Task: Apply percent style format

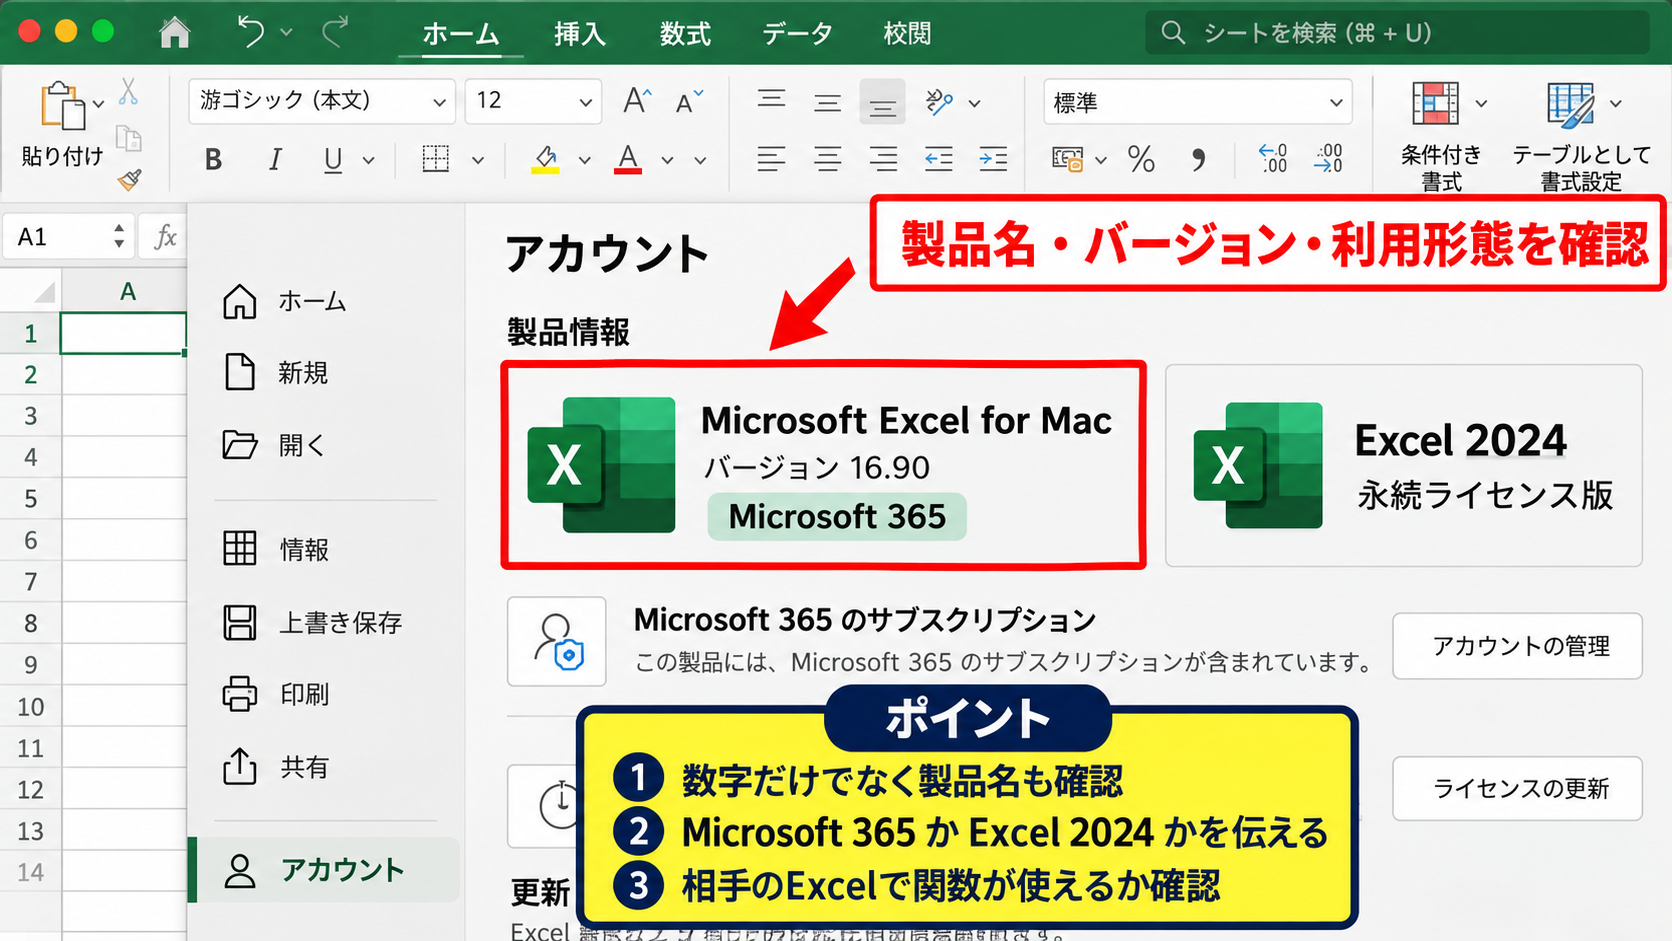Action: tap(1141, 159)
